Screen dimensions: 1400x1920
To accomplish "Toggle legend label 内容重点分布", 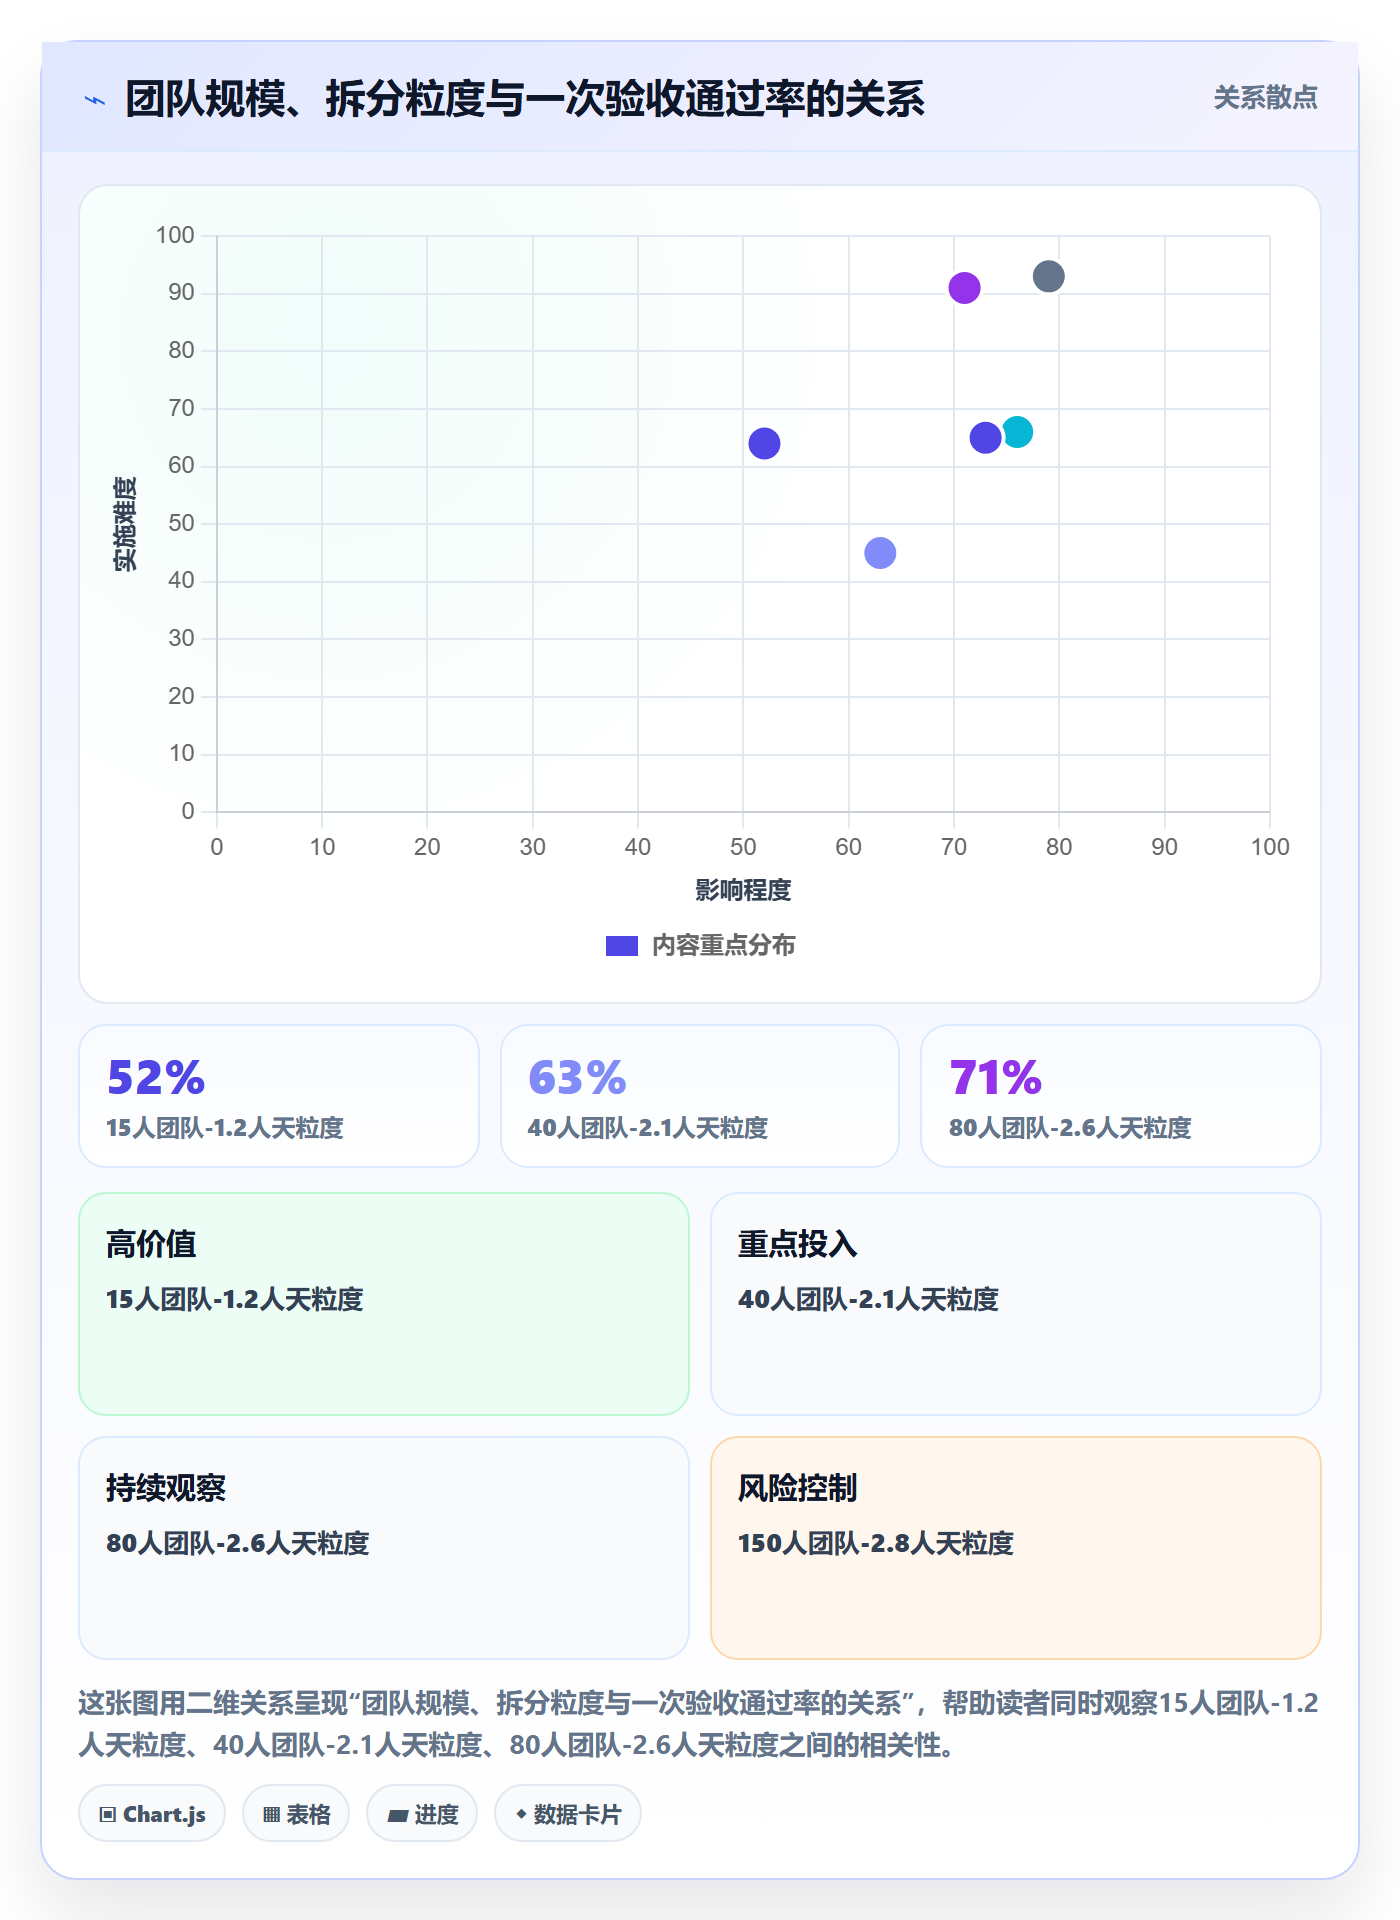I will click(x=723, y=946).
